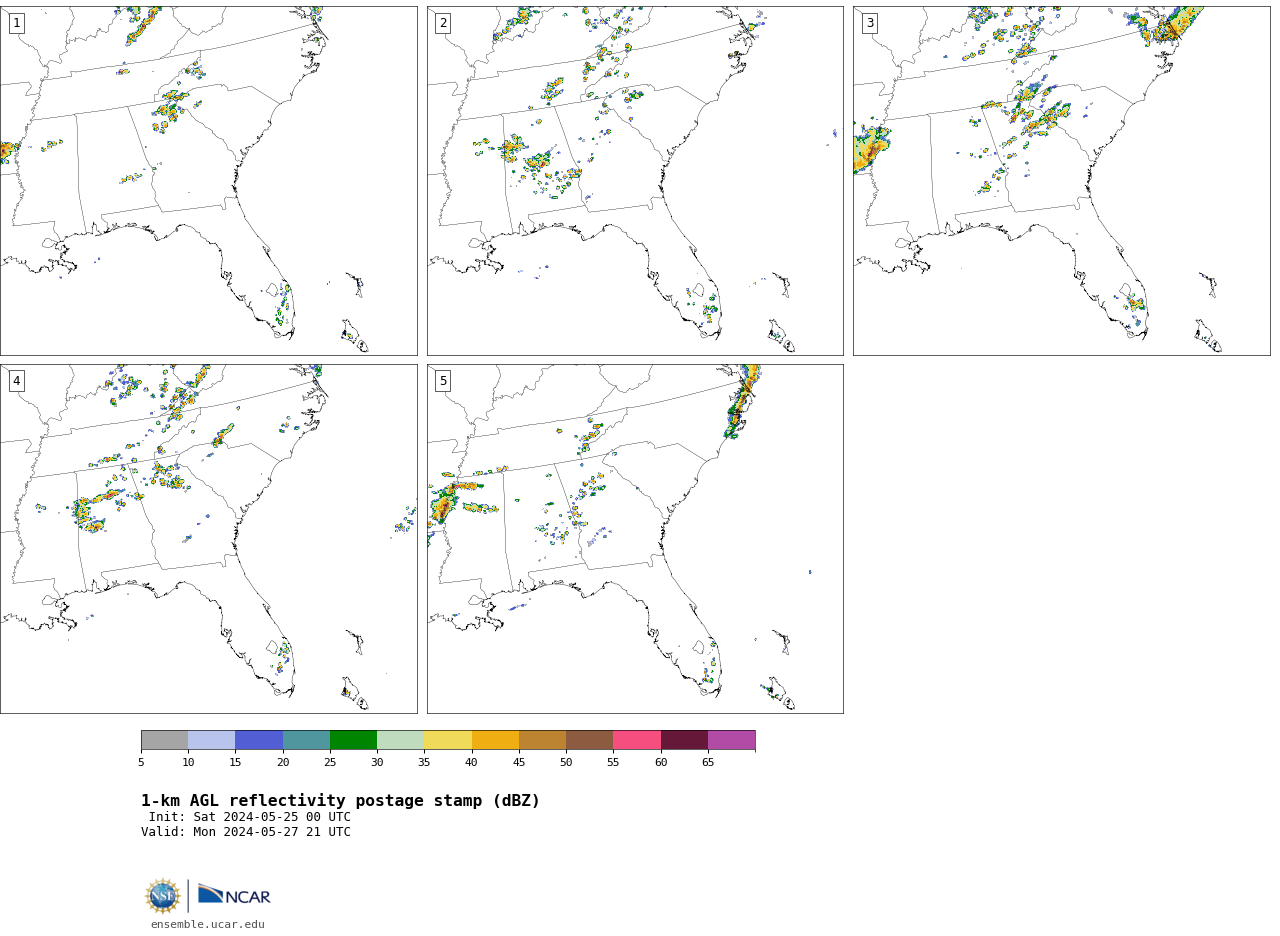The image size is (1280, 936).
Task: Click the colorbar tick label 65
Action: pos(708,763)
